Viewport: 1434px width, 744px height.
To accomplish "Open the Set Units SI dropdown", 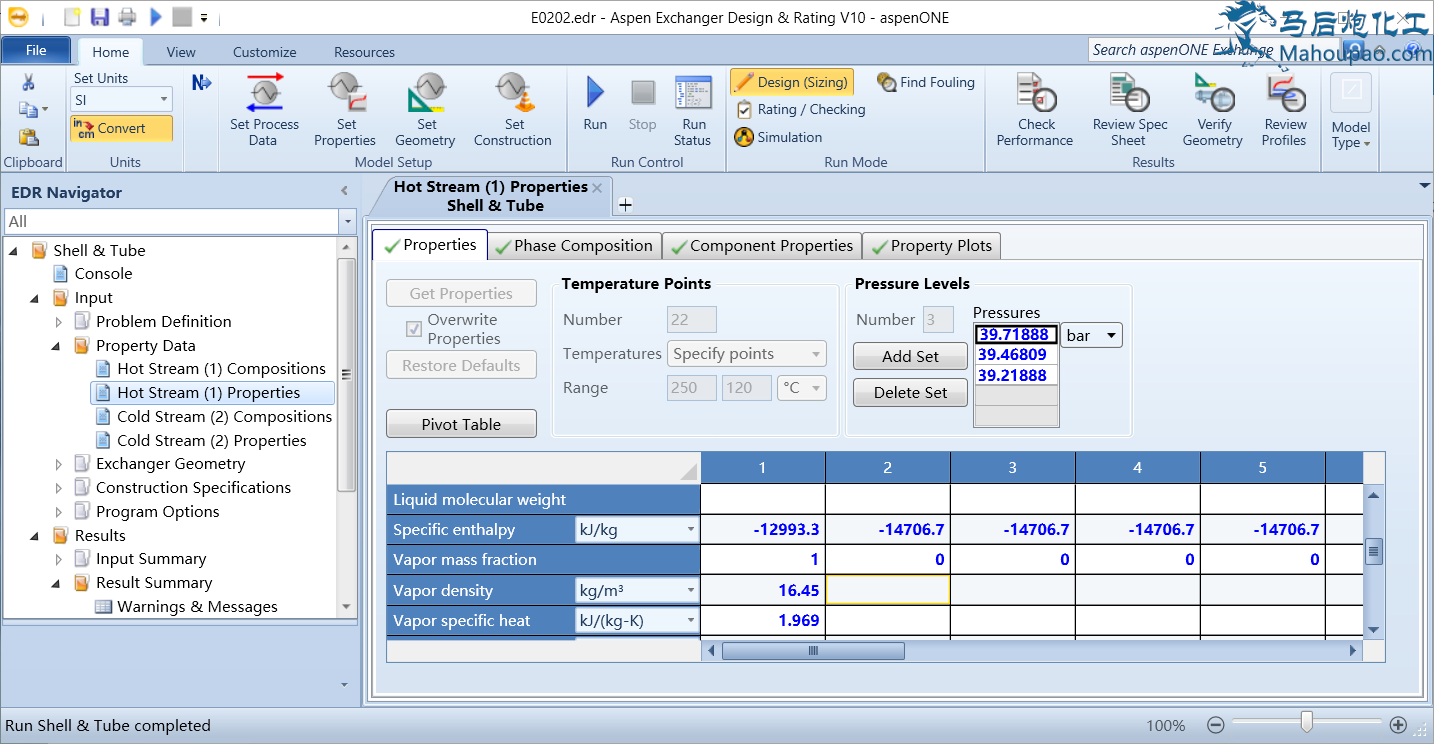I will [x=164, y=100].
